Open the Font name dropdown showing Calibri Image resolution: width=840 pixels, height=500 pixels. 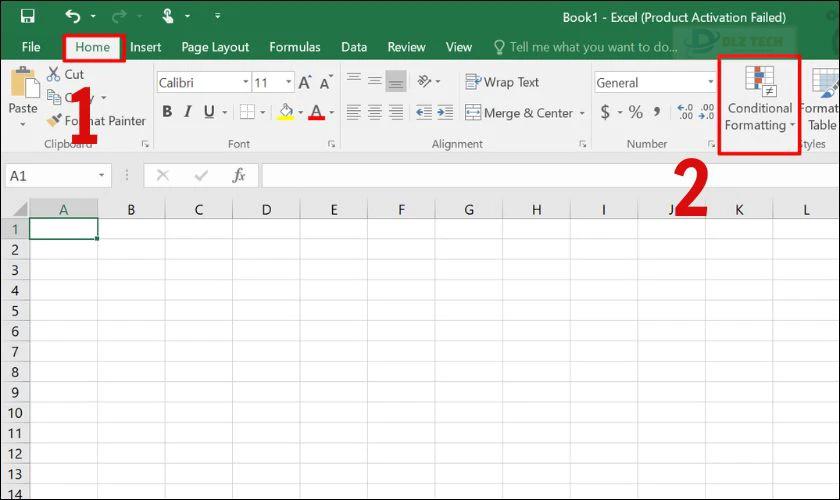coord(204,83)
